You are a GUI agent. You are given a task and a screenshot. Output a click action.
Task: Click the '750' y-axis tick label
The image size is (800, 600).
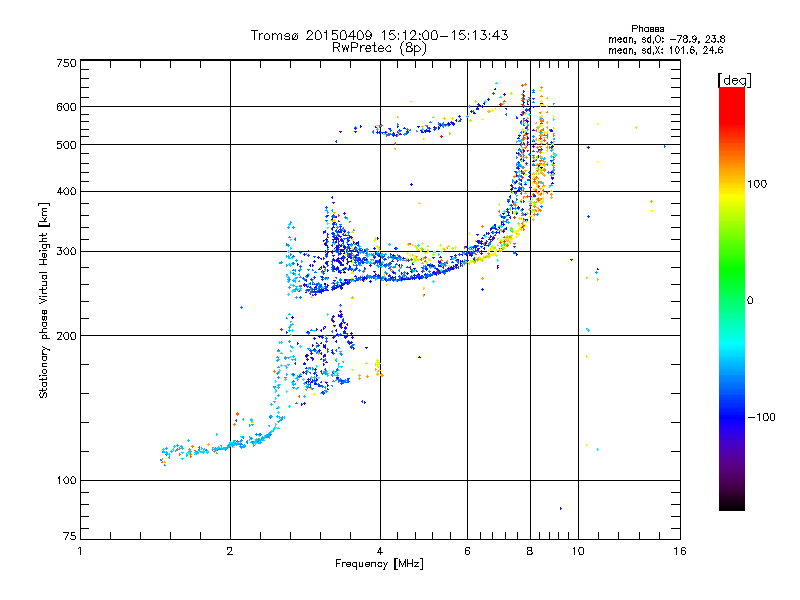click(x=66, y=63)
